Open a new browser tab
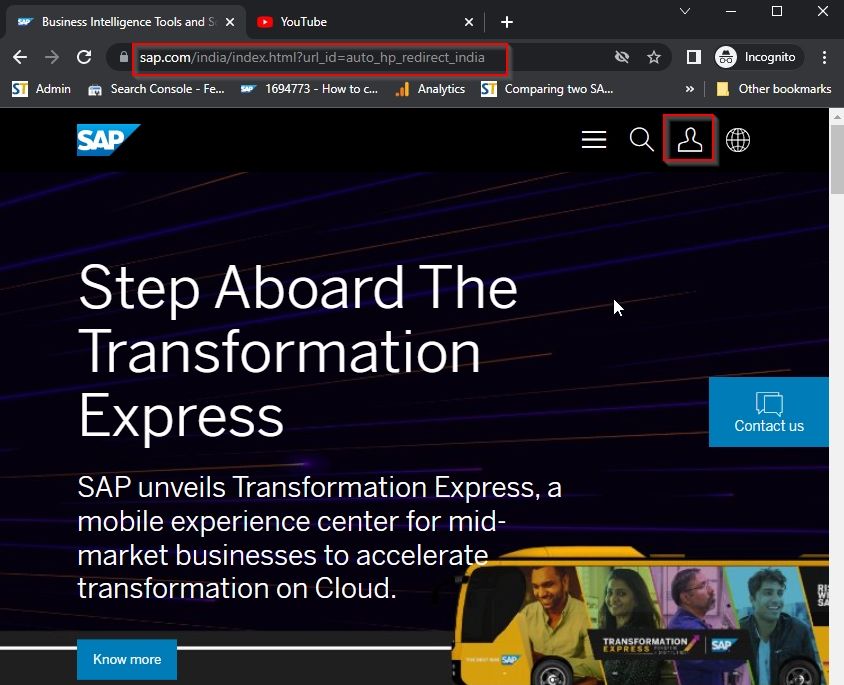 click(507, 22)
